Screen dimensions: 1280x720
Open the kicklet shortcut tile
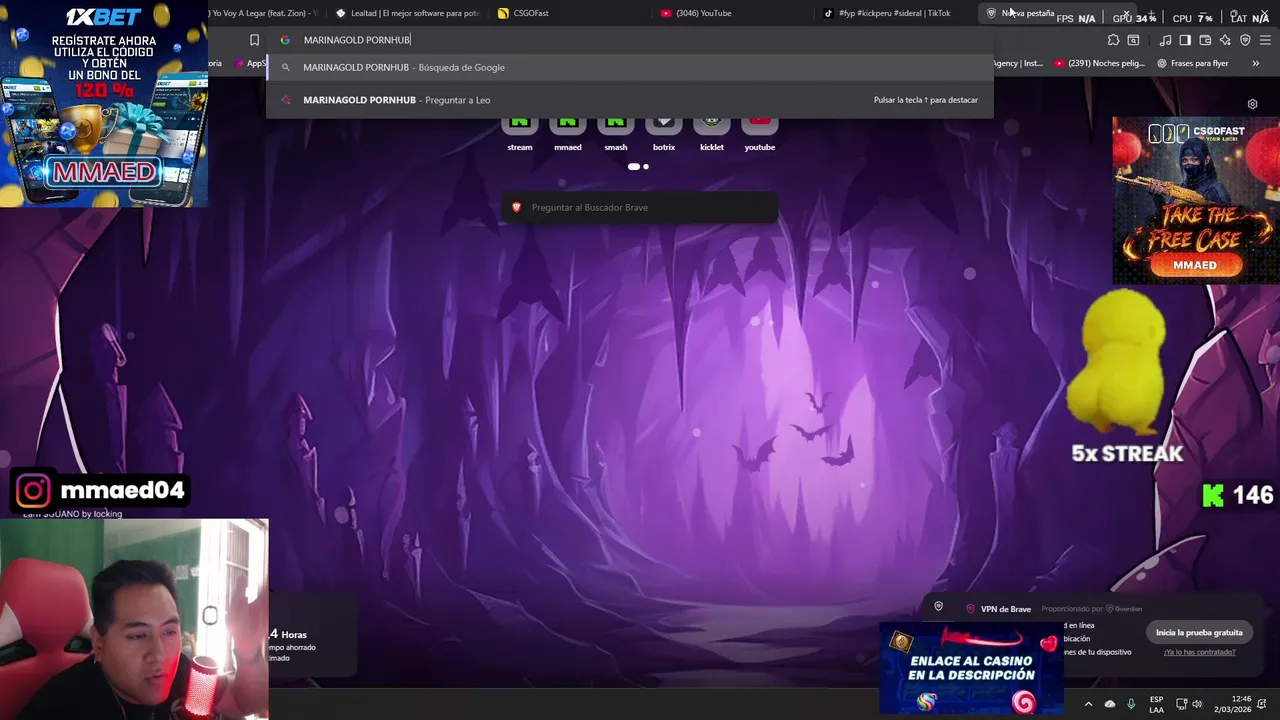point(712,133)
